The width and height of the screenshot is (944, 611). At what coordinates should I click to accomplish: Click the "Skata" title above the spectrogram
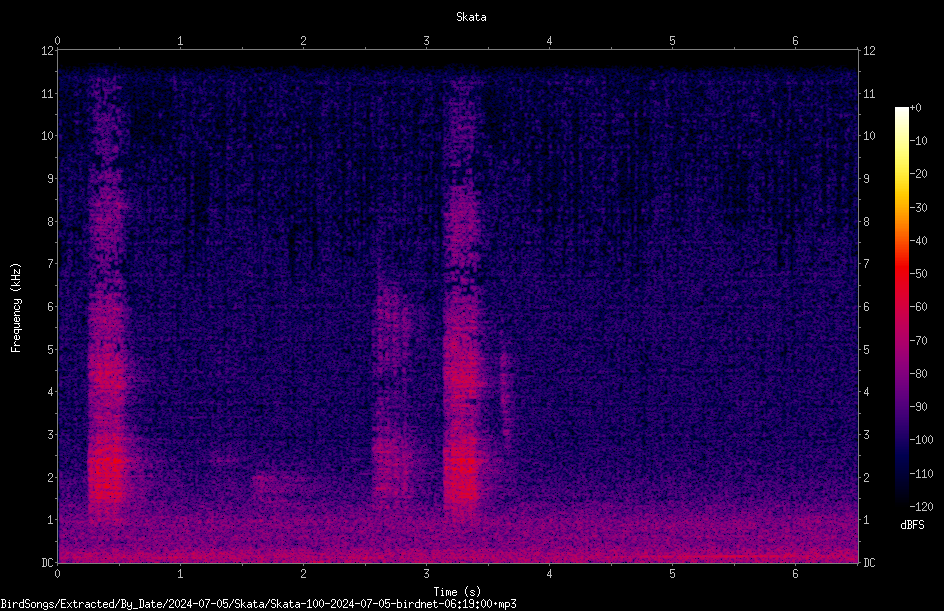(x=471, y=17)
